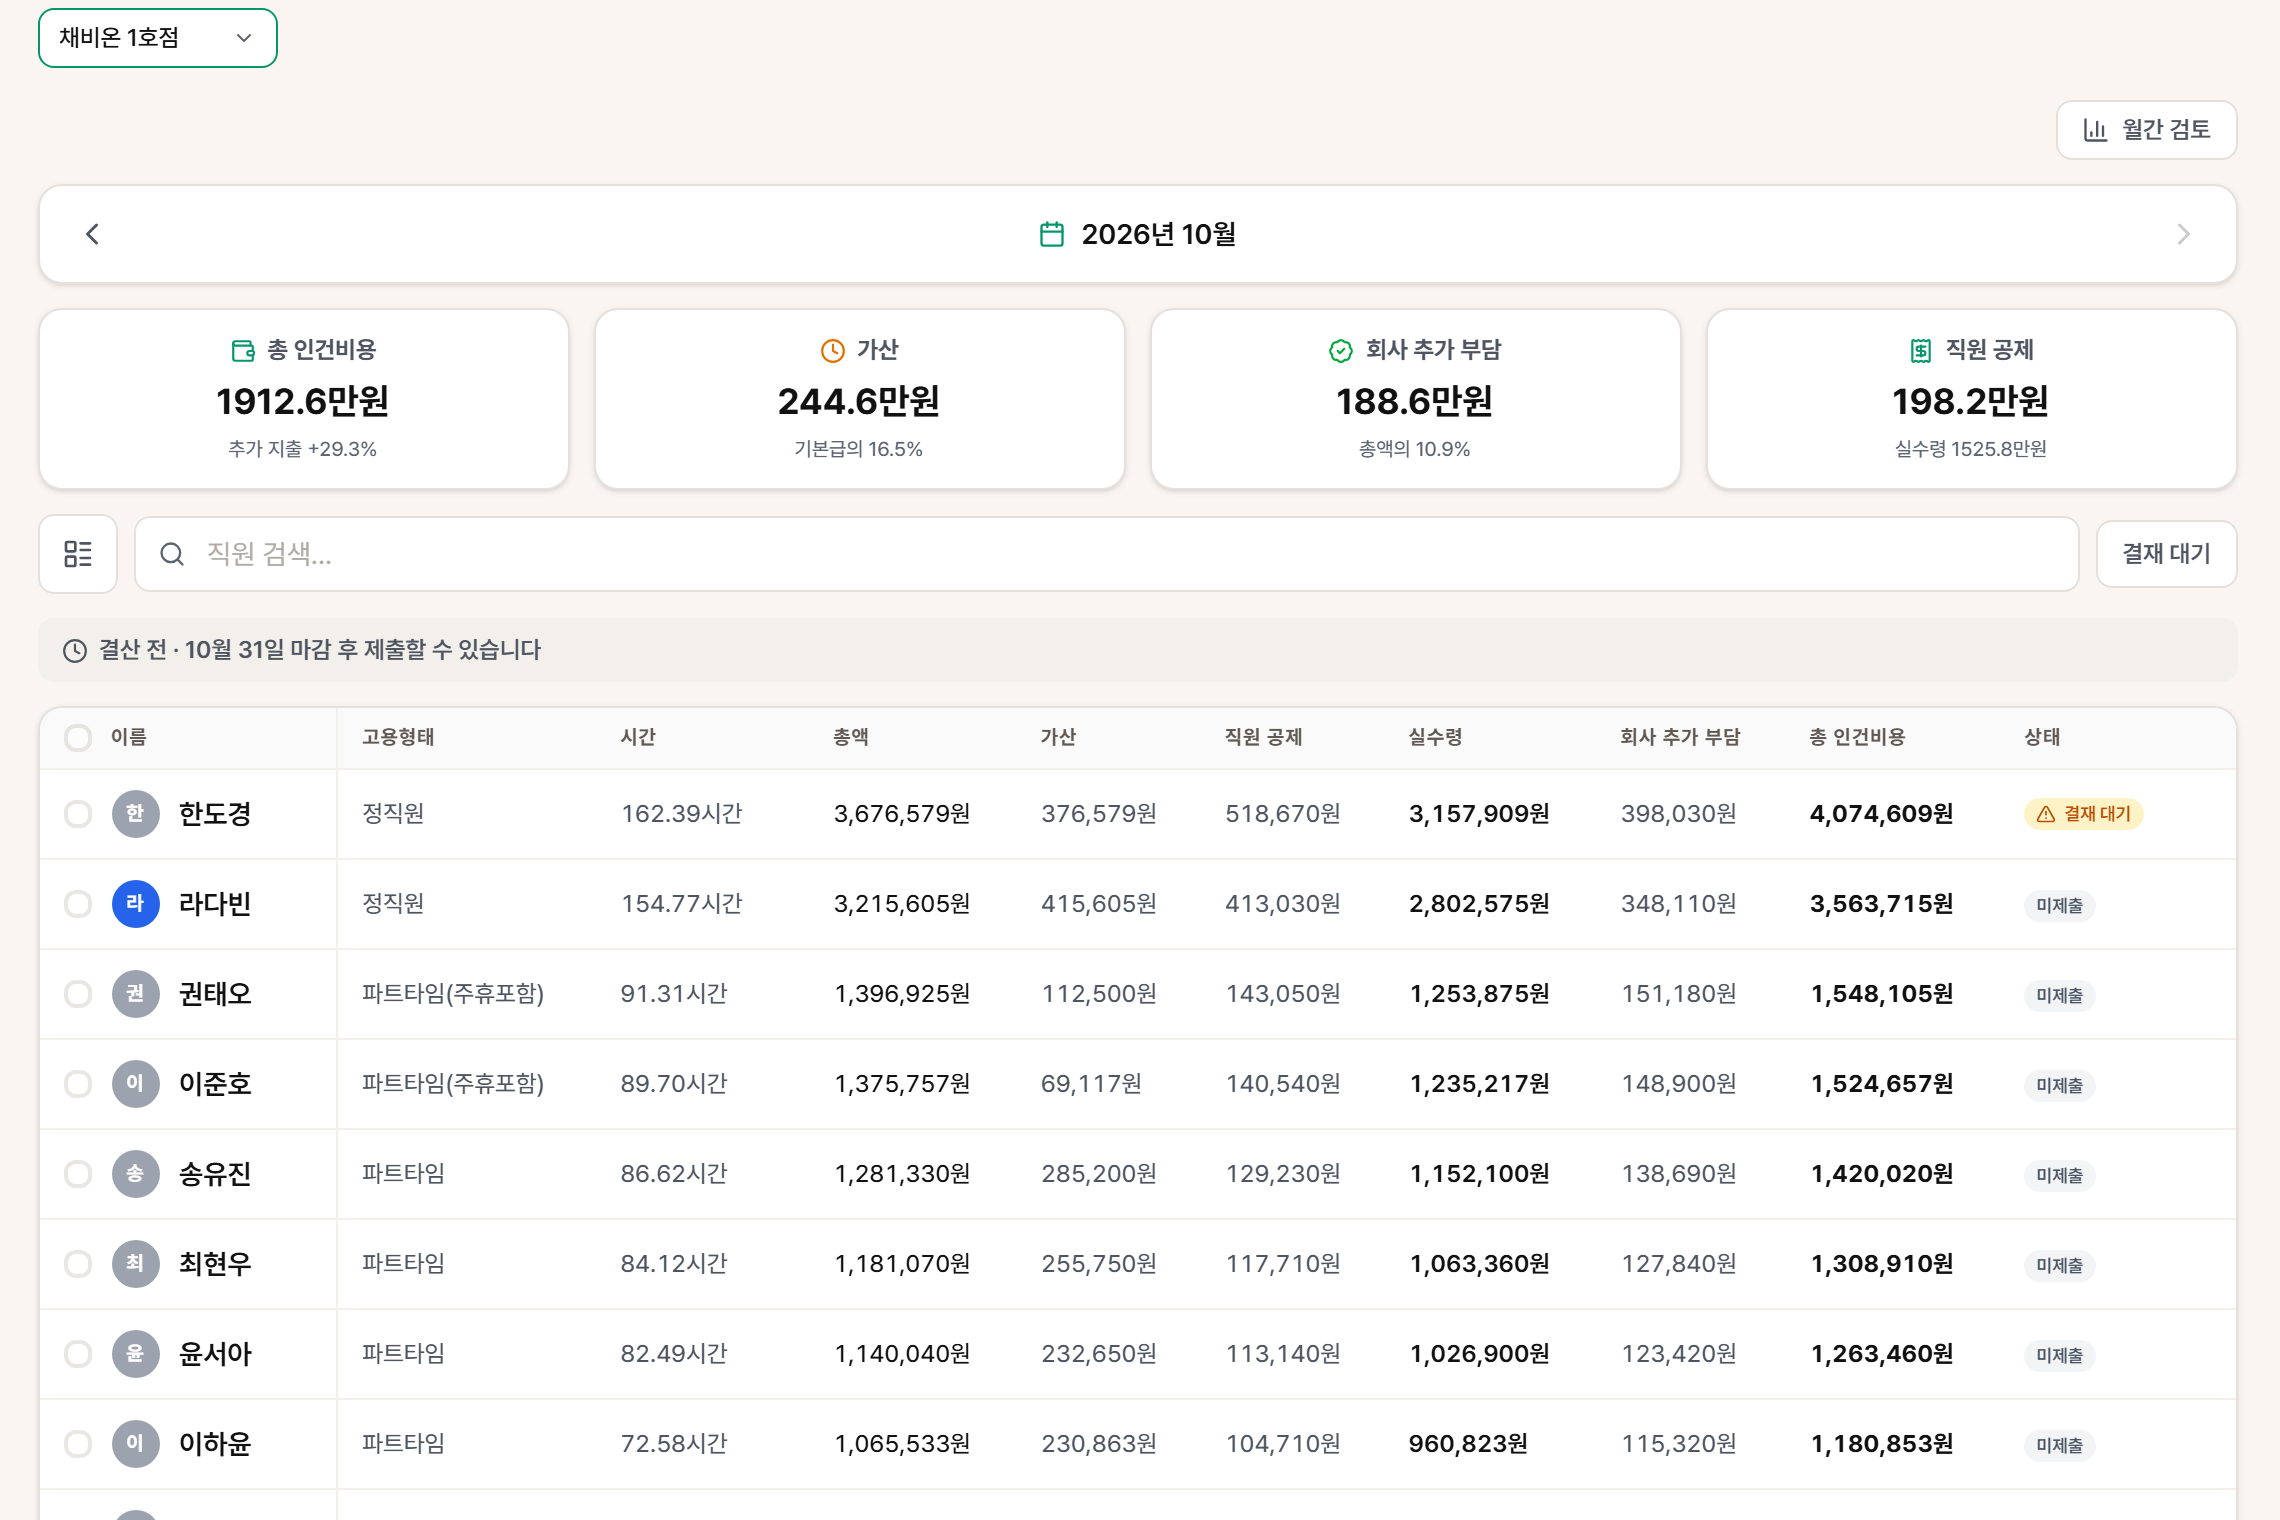Click the 2026년 10월 month selector
Viewport: 2280px width, 1520px height.
point(1138,234)
